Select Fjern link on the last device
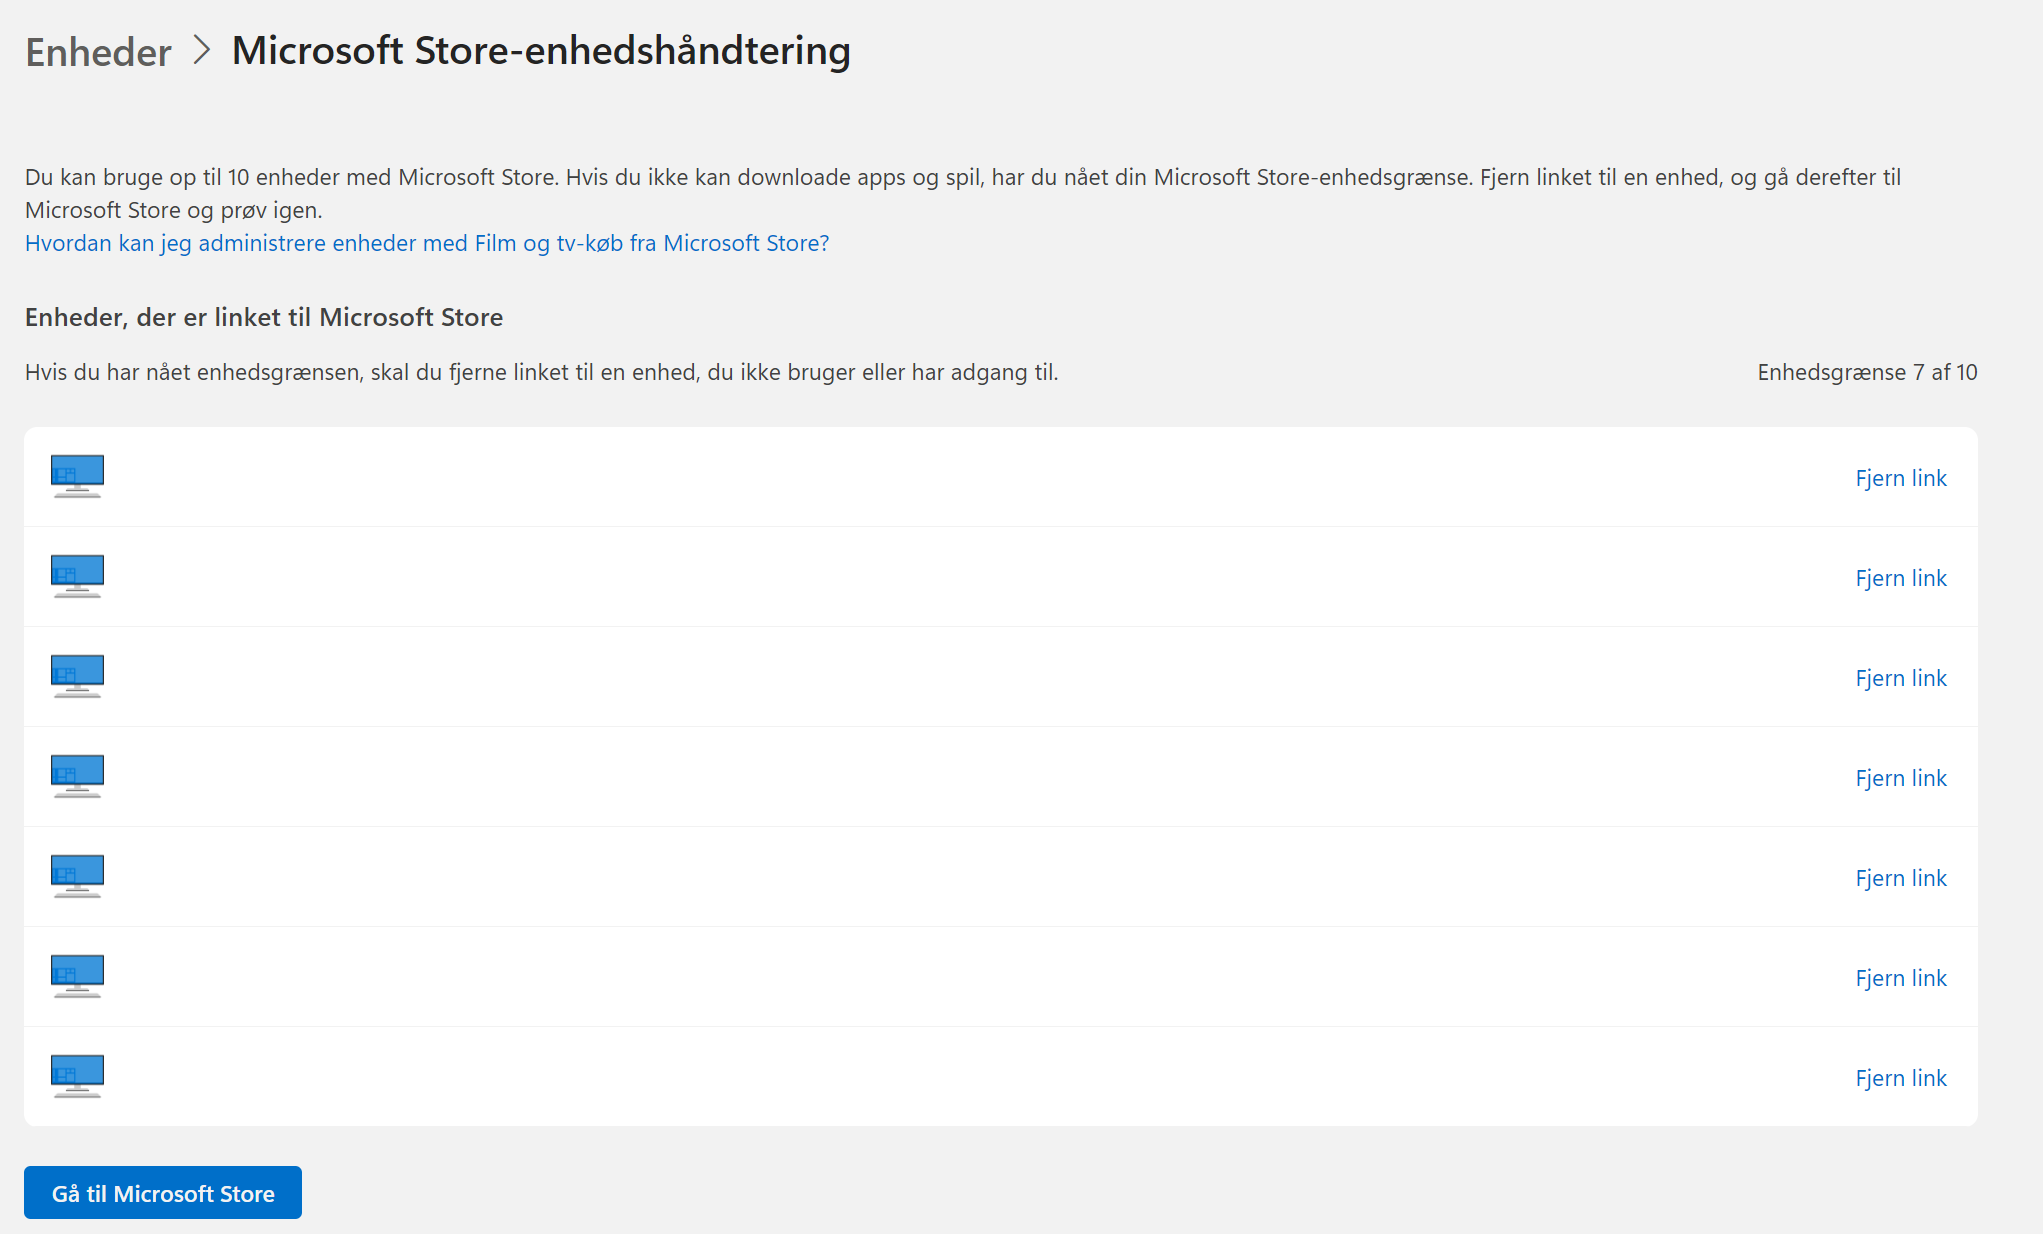The image size is (2043, 1234). [1901, 1078]
